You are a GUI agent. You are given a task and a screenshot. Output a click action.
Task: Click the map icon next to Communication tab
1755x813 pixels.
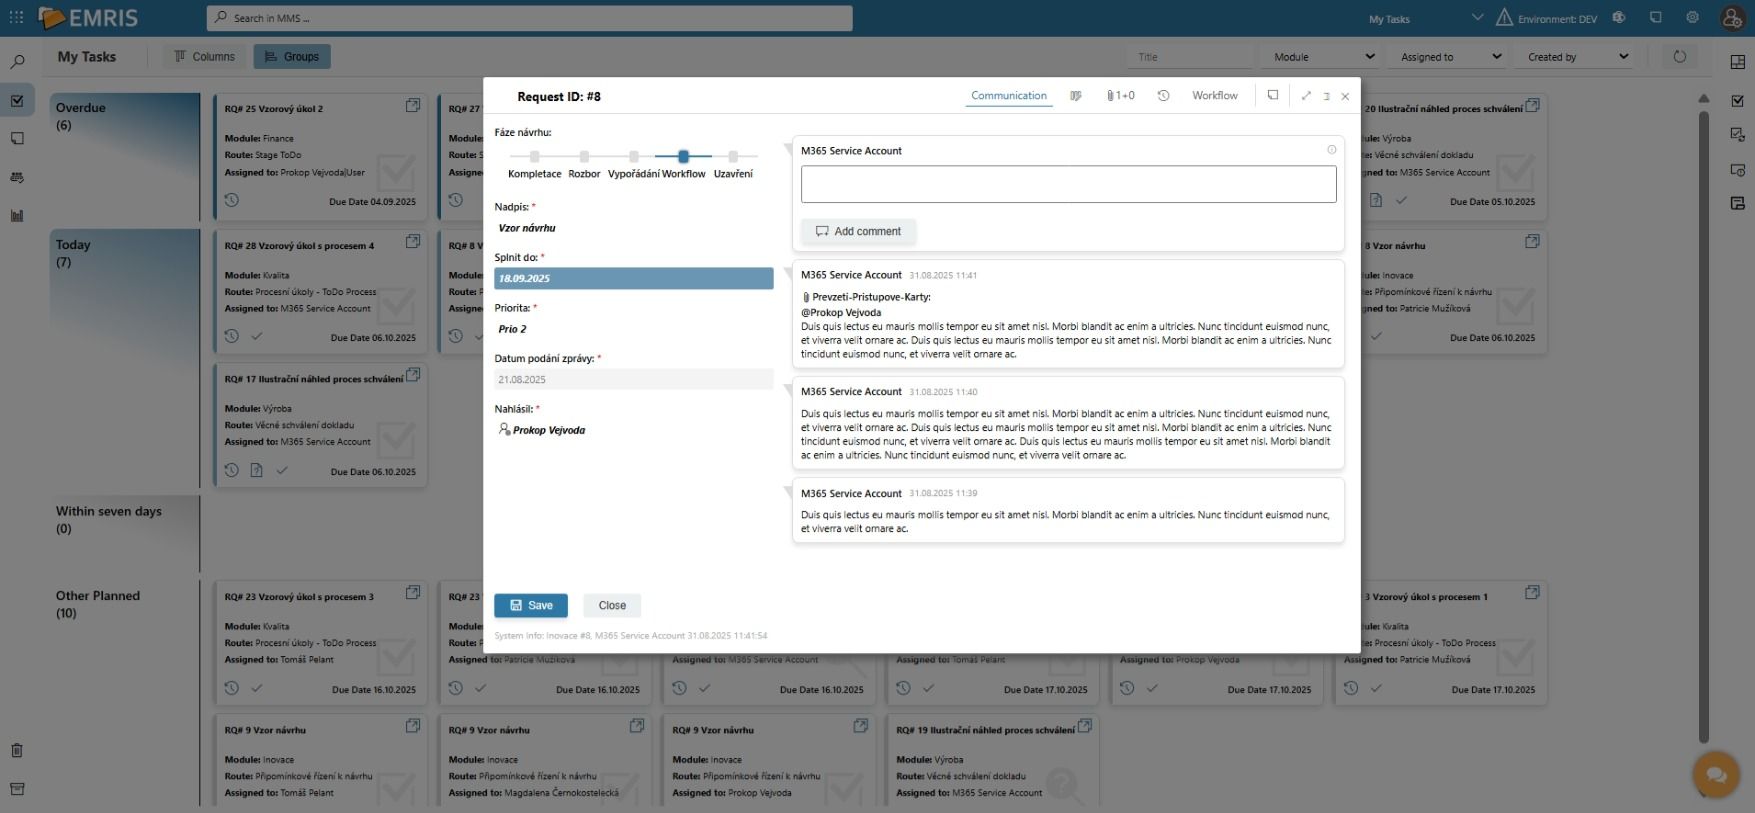[x=1076, y=96]
